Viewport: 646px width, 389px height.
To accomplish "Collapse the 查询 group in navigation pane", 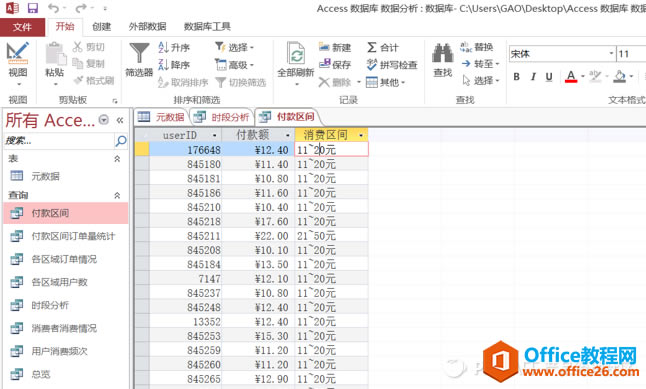I will [x=117, y=195].
